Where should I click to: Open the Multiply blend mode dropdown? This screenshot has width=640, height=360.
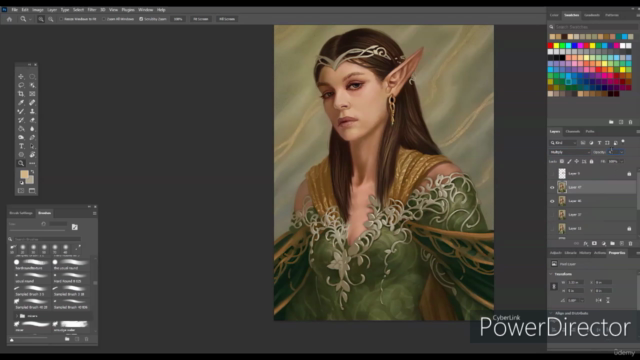(570, 152)
